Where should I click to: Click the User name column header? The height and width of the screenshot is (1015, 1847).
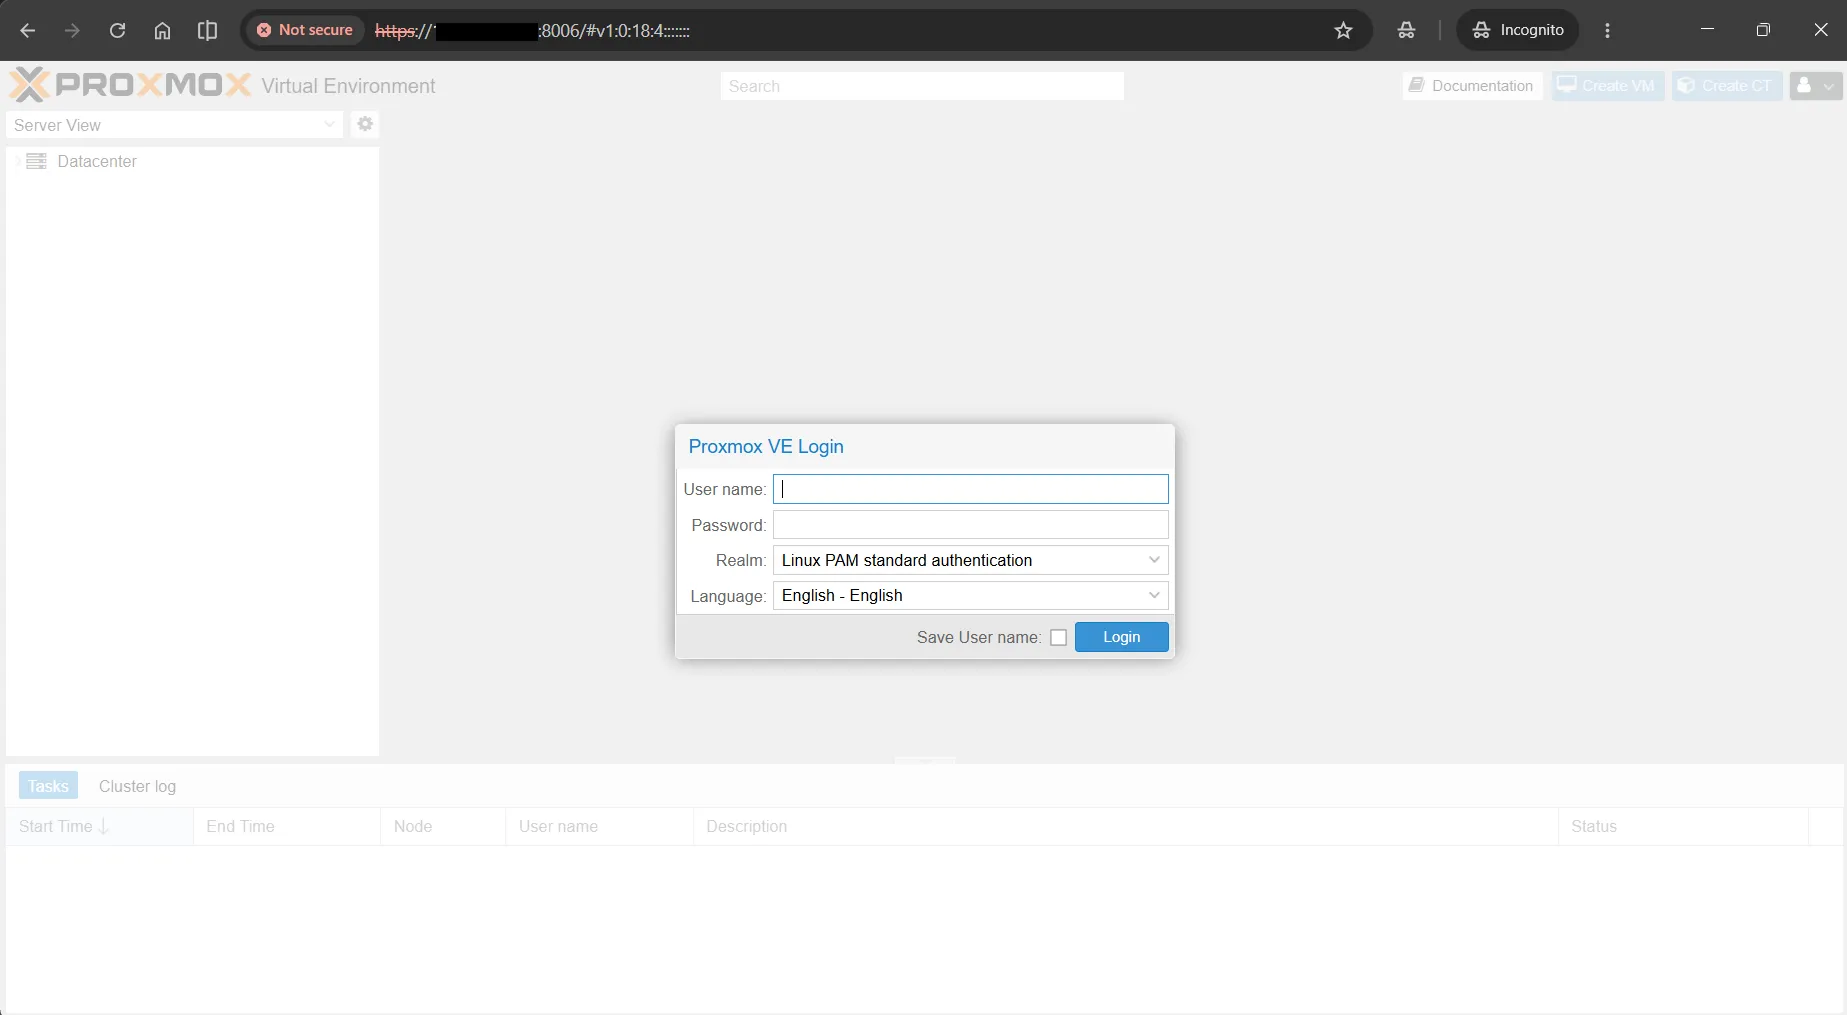tap(599, 826)
